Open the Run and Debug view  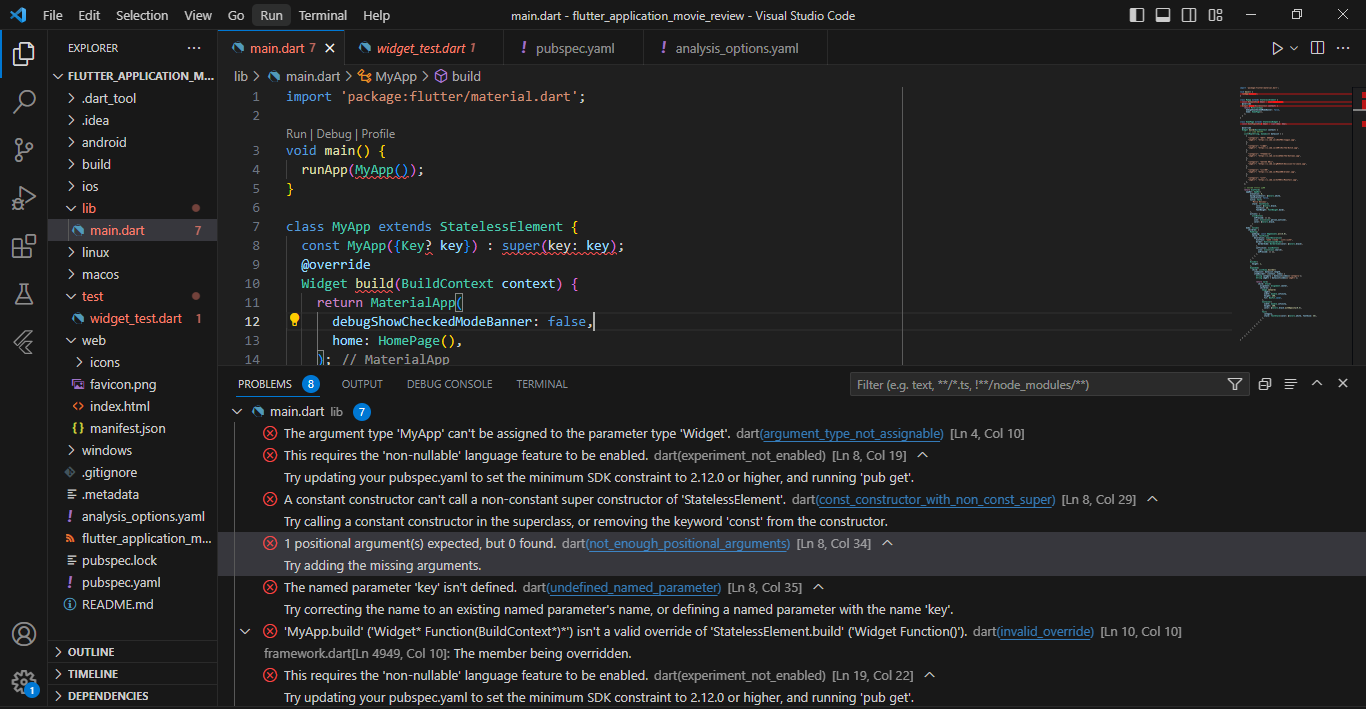(24, 198)
